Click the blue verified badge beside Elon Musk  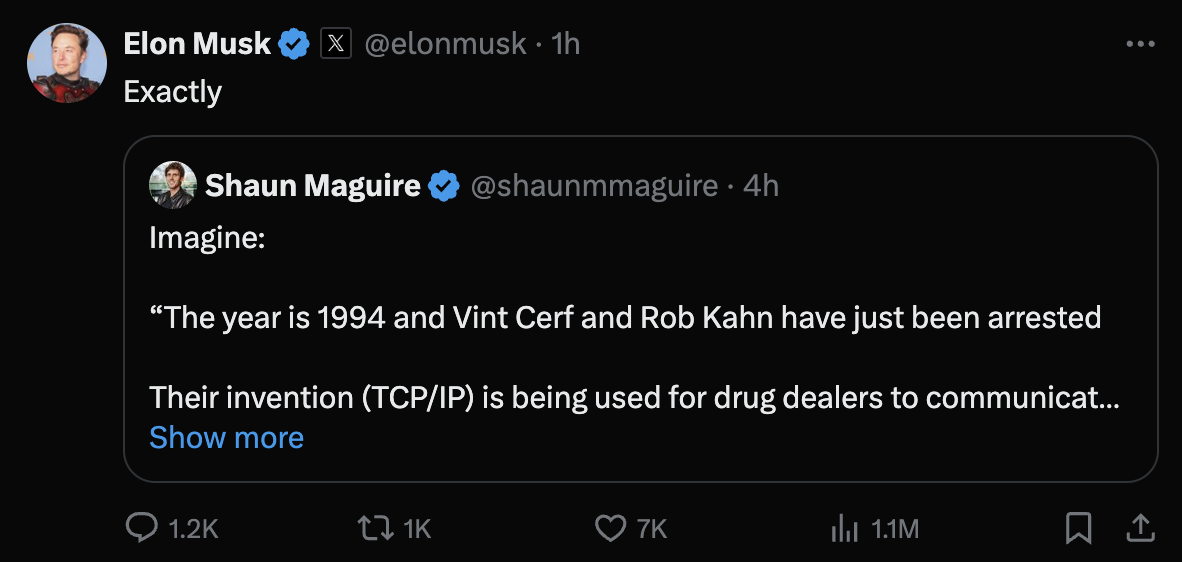(x=294, y=44)
